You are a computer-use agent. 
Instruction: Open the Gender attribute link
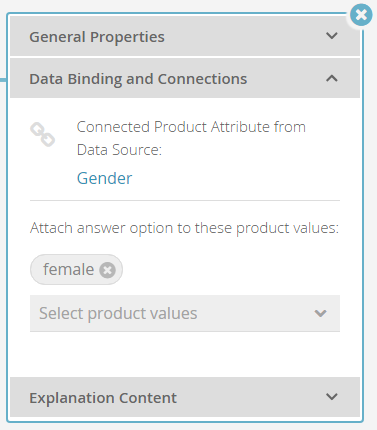tap(105, 178)
